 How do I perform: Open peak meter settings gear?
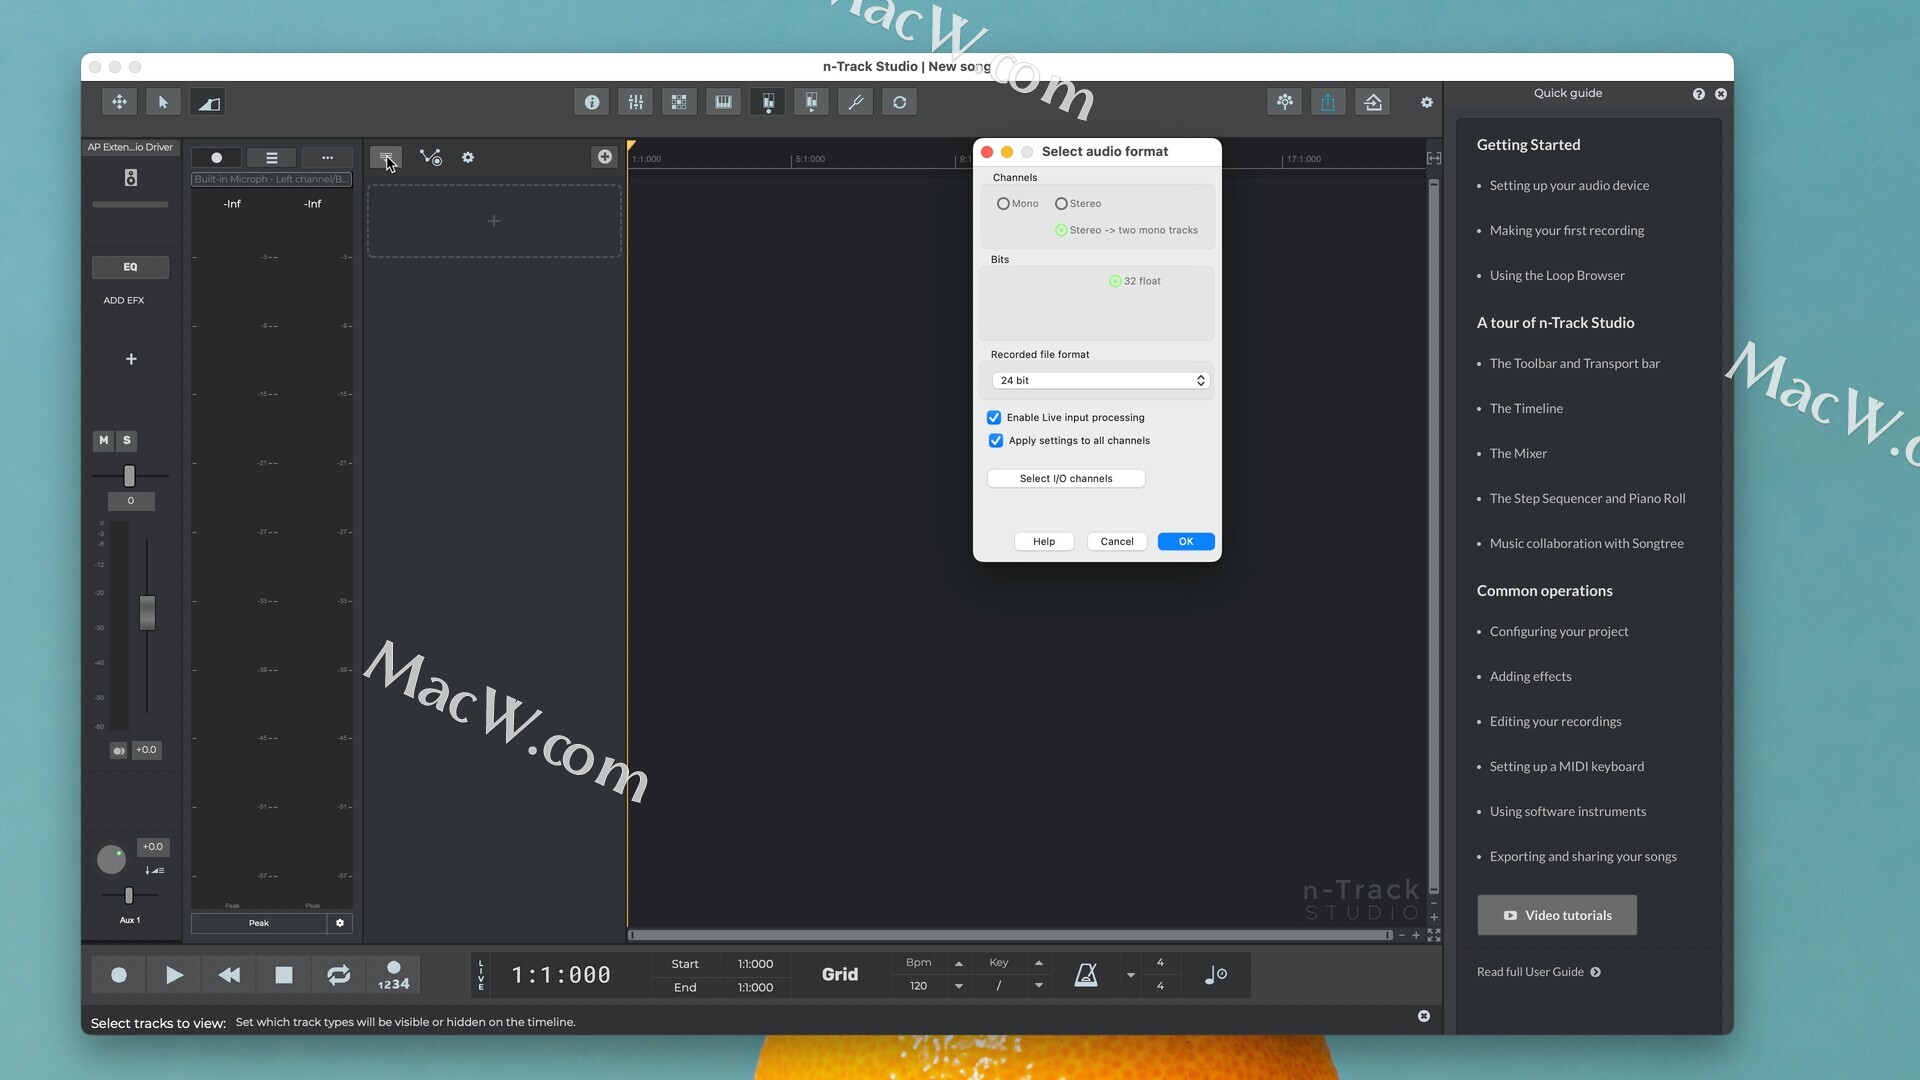pos(340,923)
